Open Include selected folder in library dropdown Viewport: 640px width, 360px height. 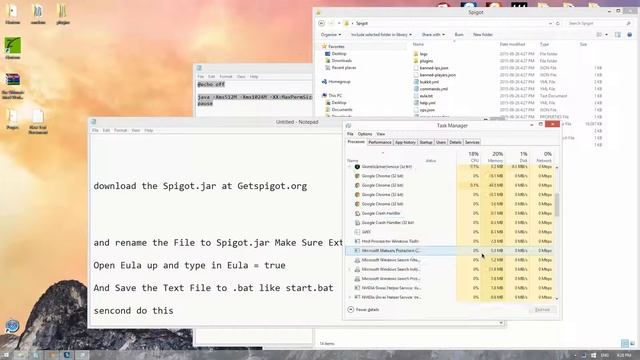pos(381,35)
